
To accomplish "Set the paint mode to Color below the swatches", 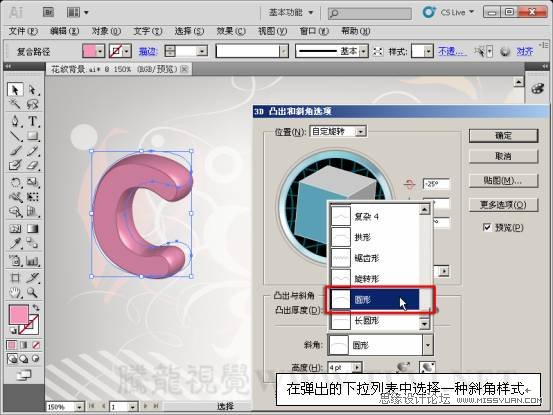I will (12, 345).
